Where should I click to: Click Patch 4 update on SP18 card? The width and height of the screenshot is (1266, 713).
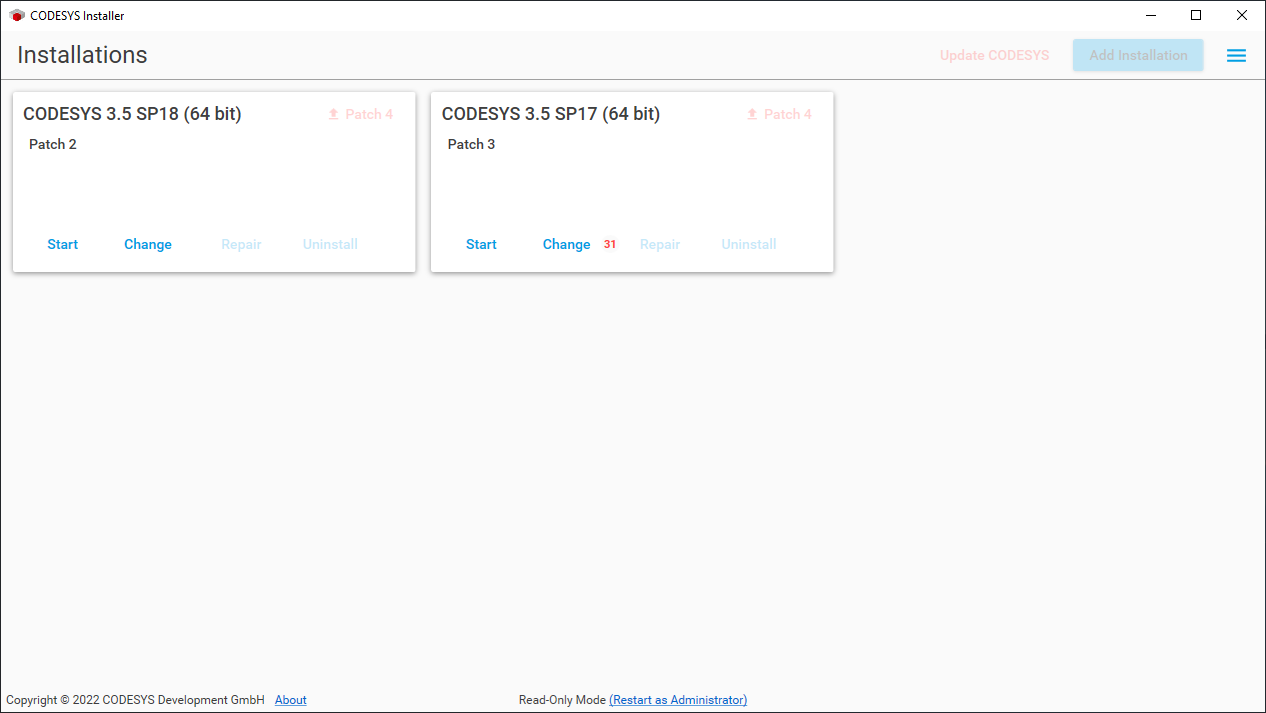pyautogui.click(x=360, y=114)
